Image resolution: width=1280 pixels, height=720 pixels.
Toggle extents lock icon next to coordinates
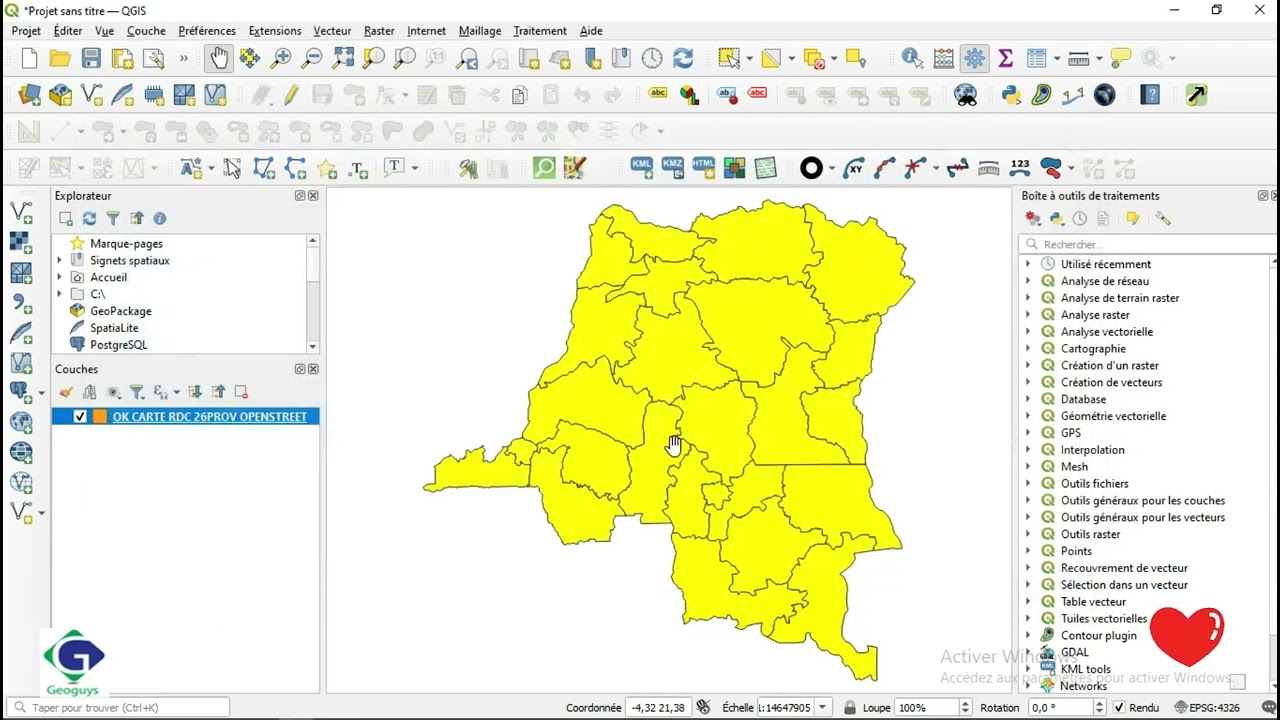pos(703,707)
